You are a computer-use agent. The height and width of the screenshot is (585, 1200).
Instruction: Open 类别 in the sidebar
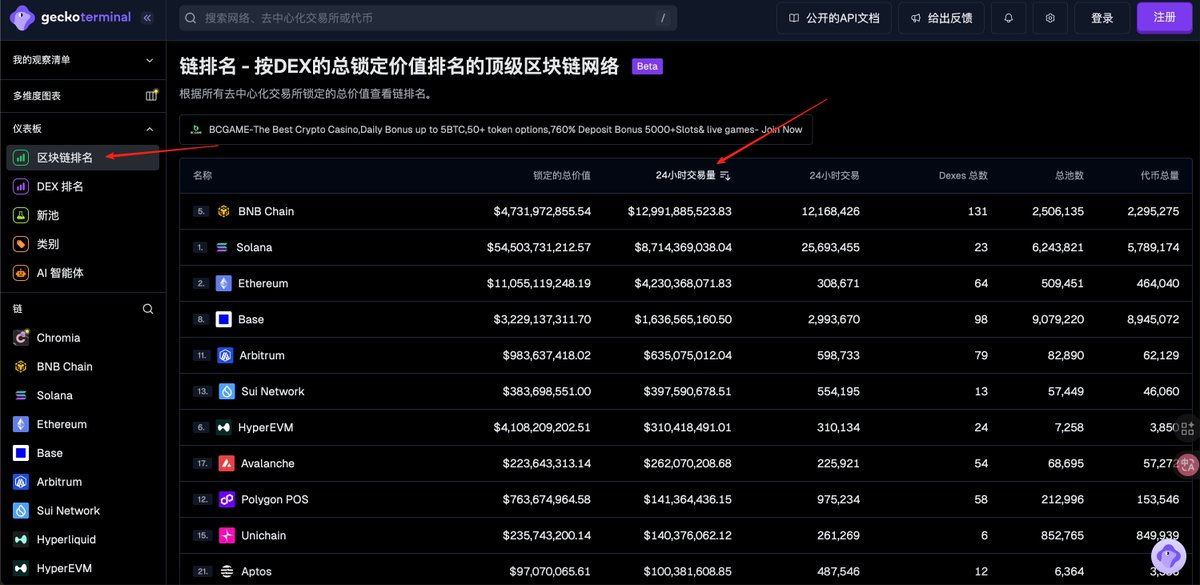click(83, 244)
